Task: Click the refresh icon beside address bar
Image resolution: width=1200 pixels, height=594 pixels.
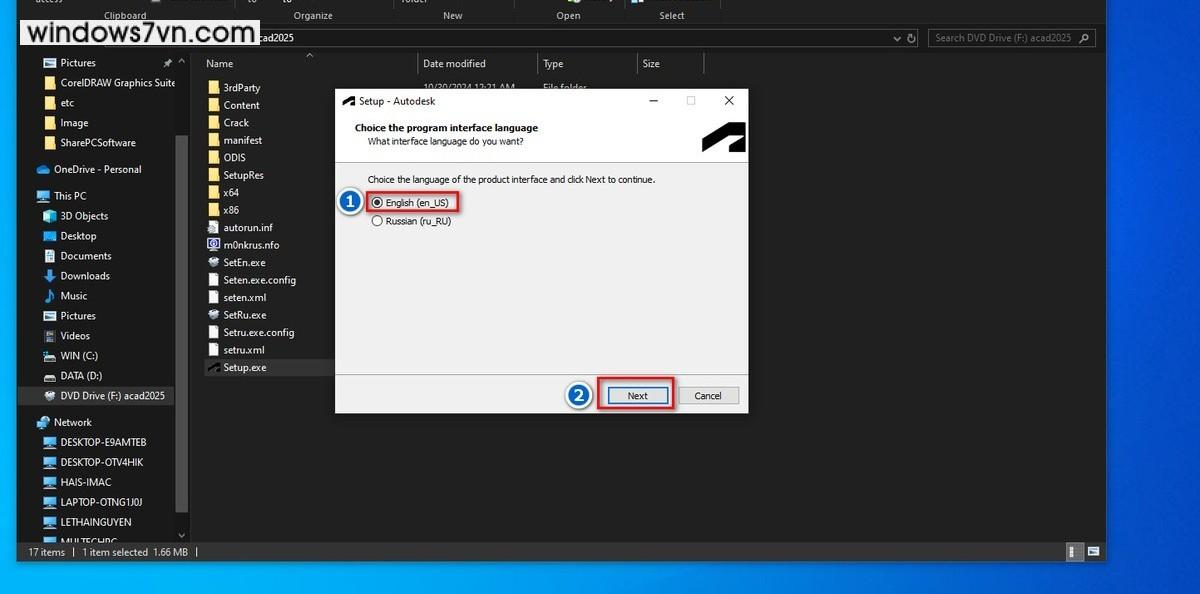Action: [x=911, y=38]
